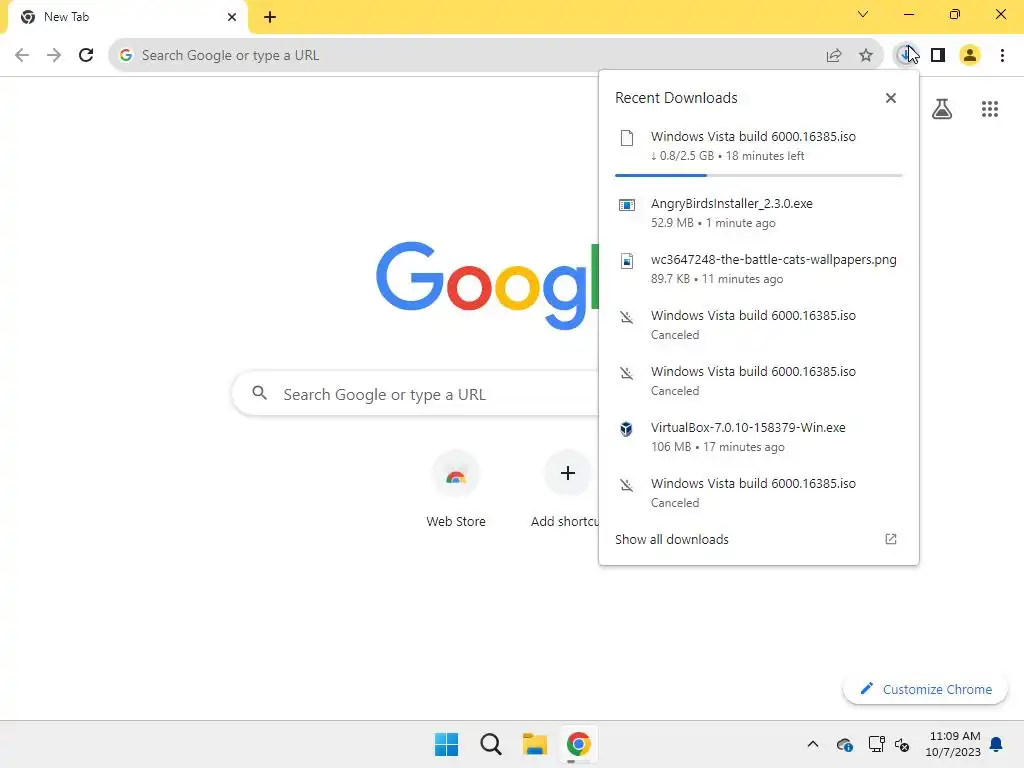This screenshot has width=1024, height=768.
Task: Open File Explorer from the taskbar
Action: pos(535,744)
